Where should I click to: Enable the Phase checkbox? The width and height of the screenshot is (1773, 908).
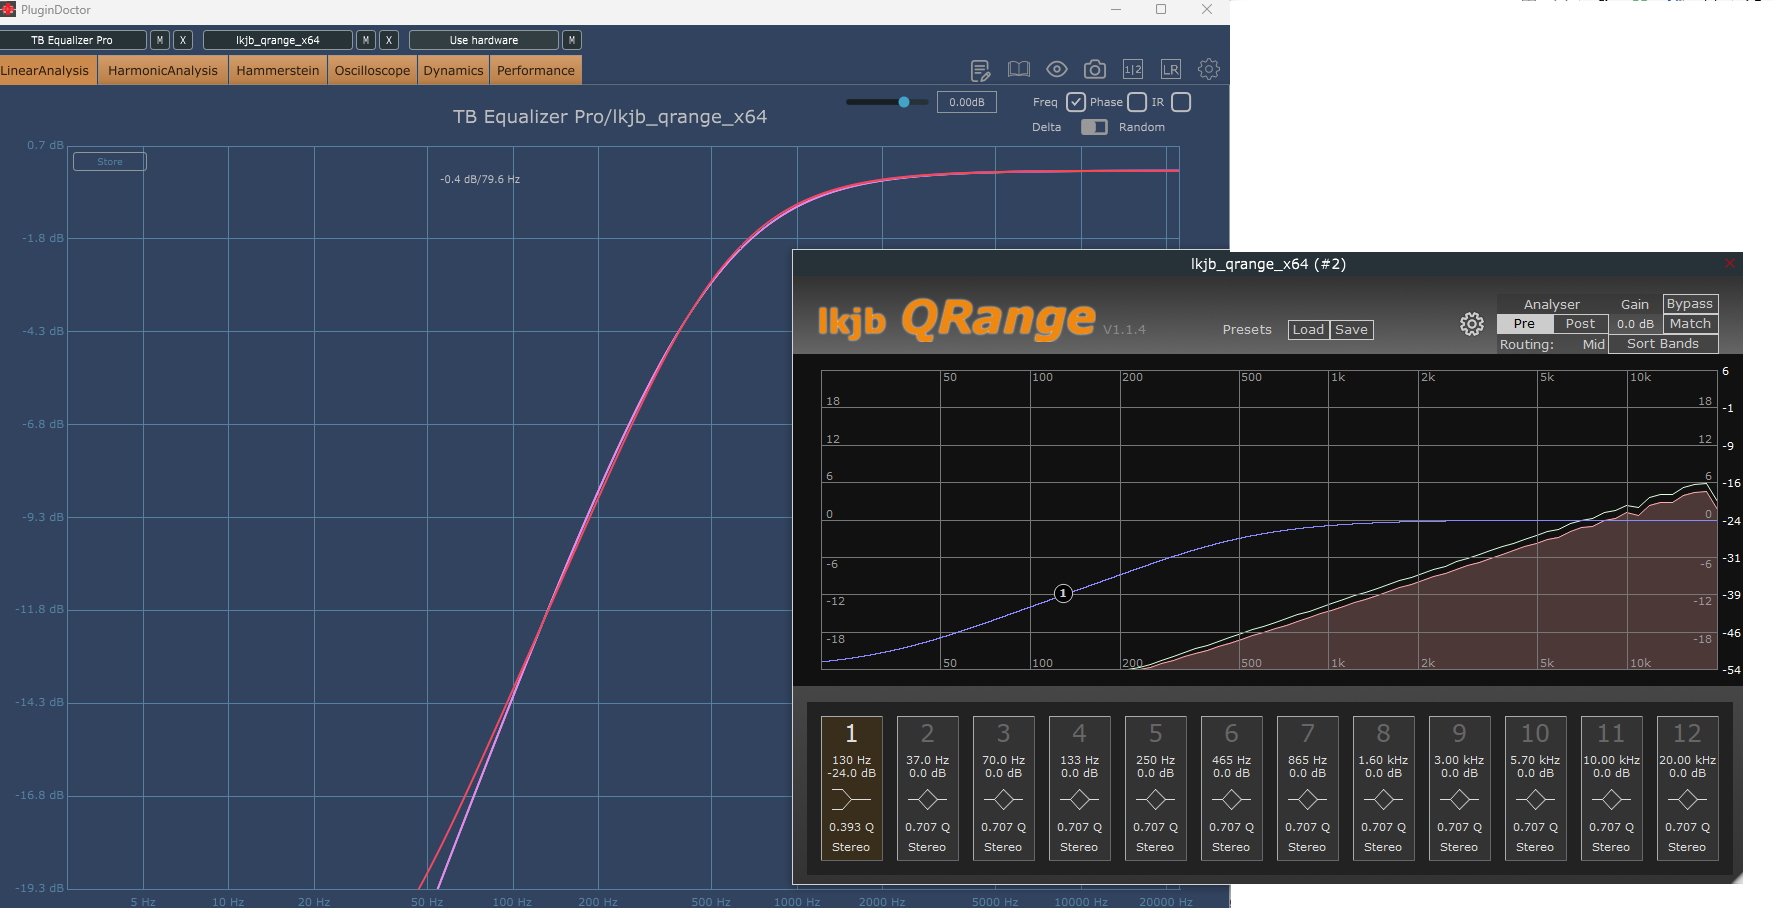[x=1137, y=102]
